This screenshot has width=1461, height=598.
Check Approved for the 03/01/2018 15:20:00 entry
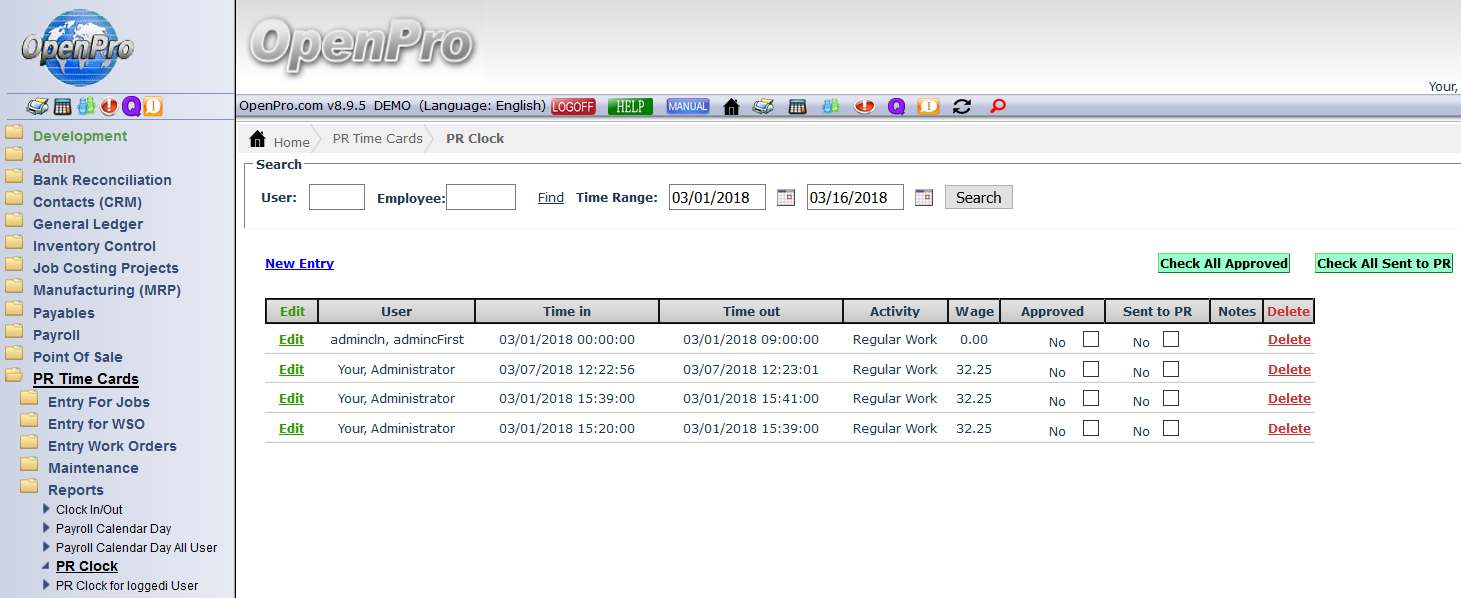1091,428
